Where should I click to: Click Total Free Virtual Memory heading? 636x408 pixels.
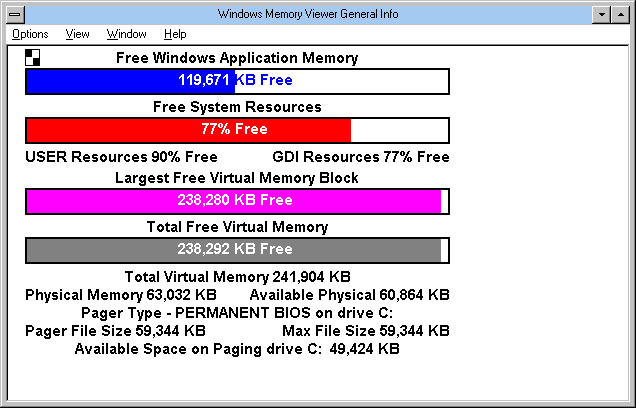pyautogui.click(x=237, y=227)
